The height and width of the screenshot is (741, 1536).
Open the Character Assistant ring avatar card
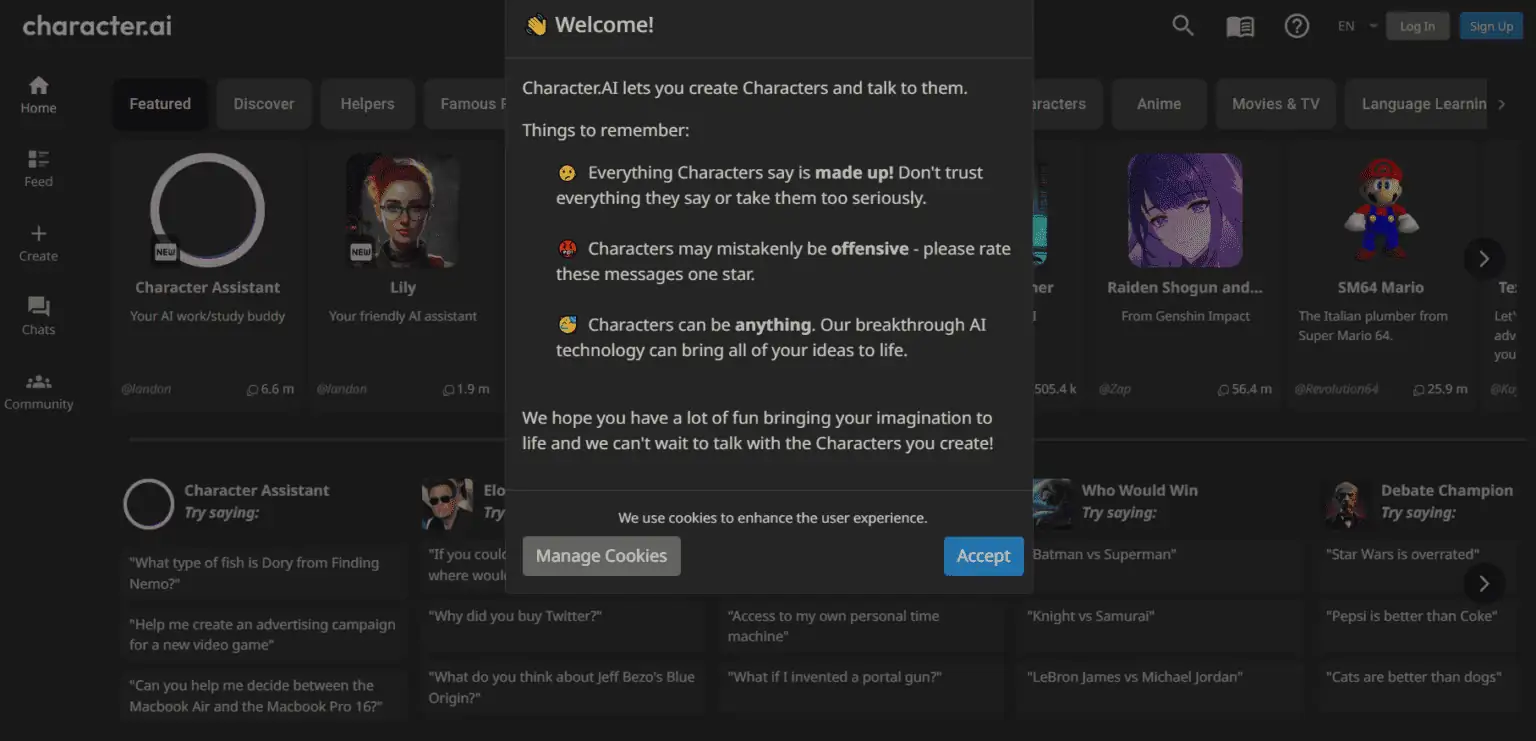tap(207, 210)
